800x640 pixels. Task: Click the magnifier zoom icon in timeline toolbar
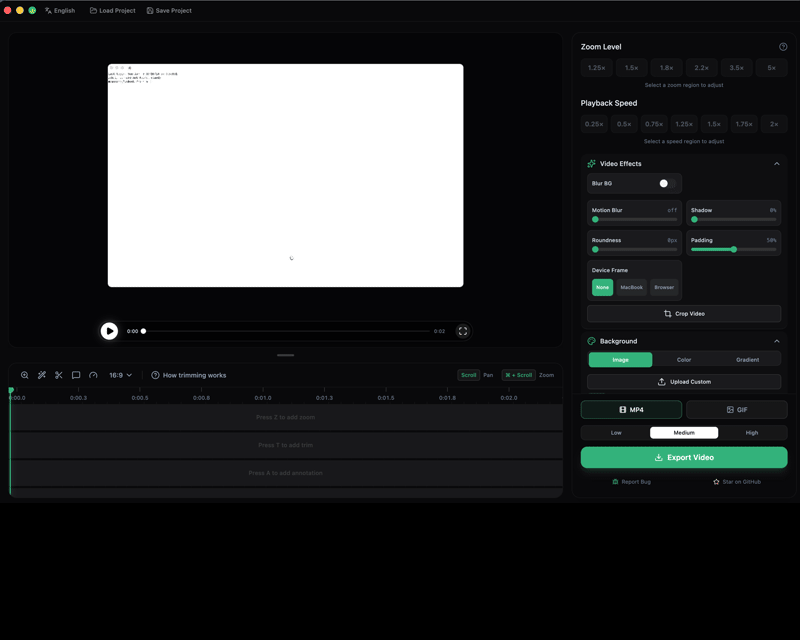pyautogui.click(x=23, y=375)
